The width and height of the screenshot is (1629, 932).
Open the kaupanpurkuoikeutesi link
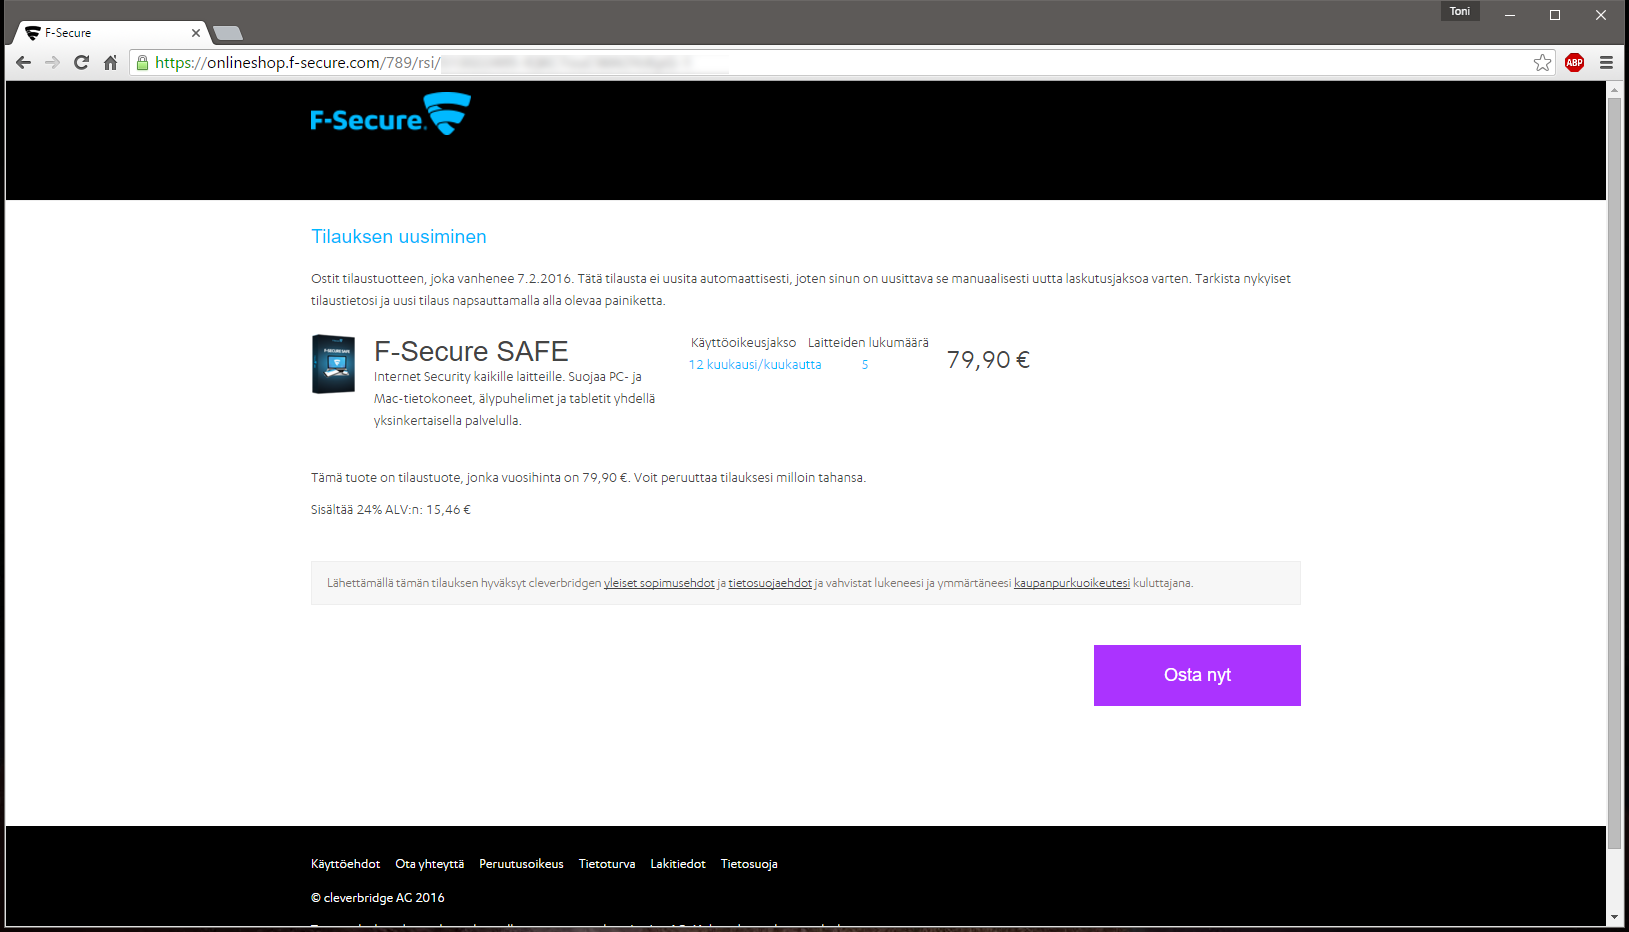(1072, 583)
